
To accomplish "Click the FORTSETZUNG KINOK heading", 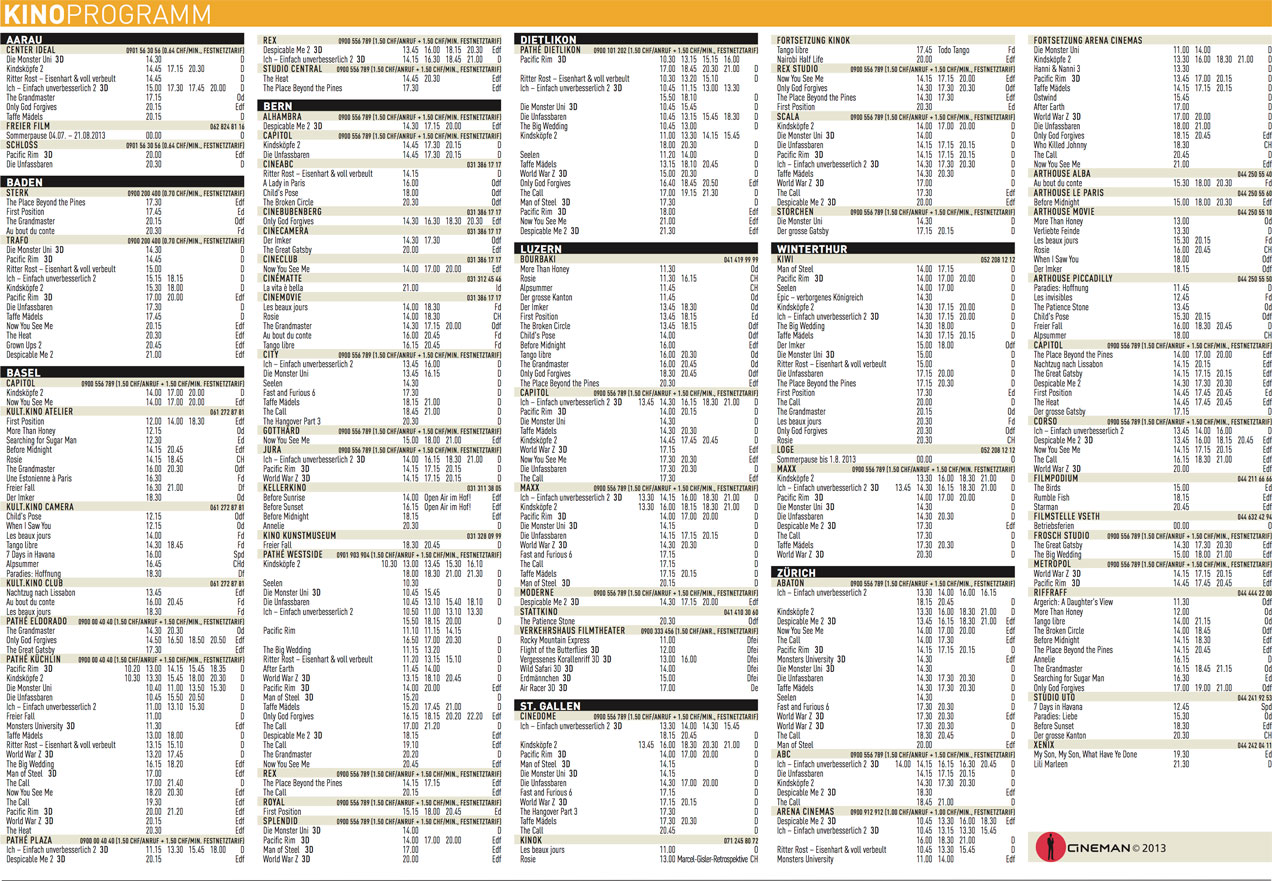I will point(813,40).
